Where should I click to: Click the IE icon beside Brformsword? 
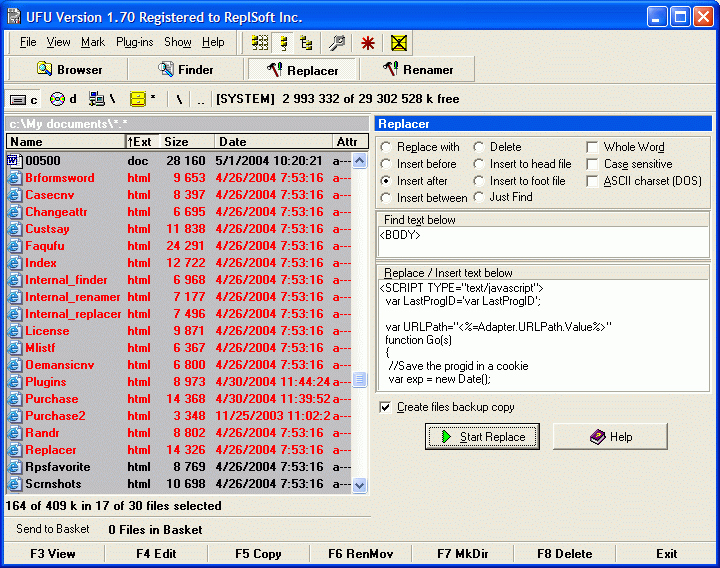tap(15, 178)
